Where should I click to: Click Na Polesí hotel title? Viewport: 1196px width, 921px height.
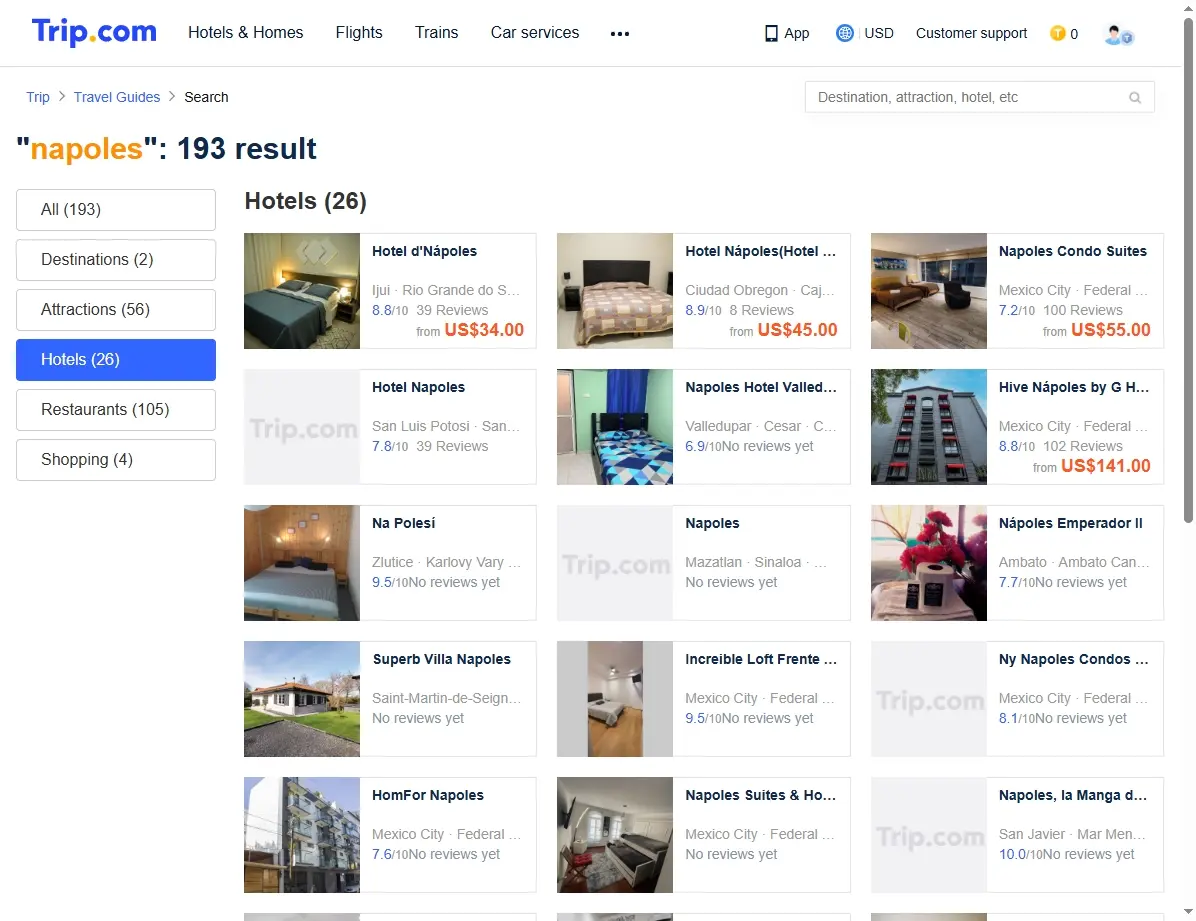[403, 523]
